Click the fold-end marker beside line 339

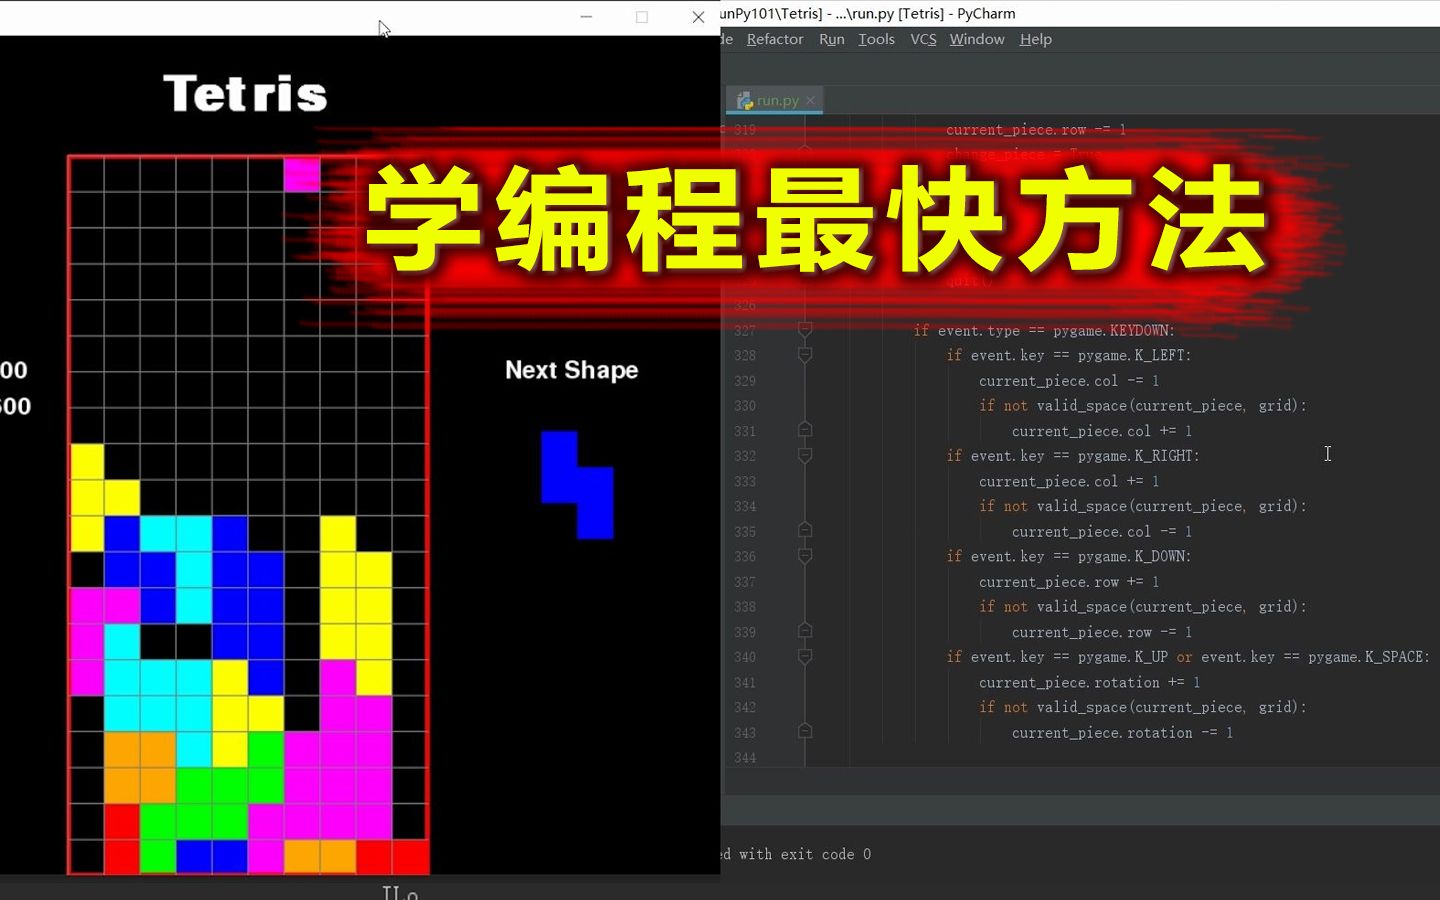coord(805,632)
